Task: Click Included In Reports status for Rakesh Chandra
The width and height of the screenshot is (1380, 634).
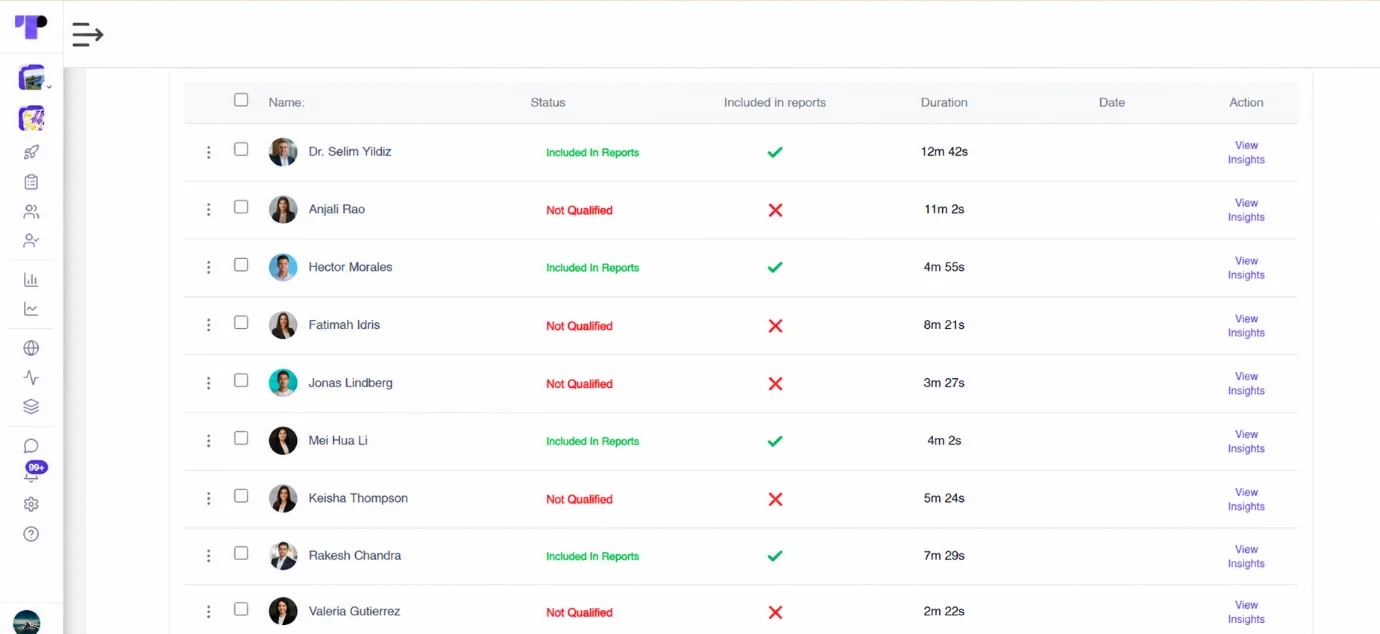Action: (x=592, y=556)
